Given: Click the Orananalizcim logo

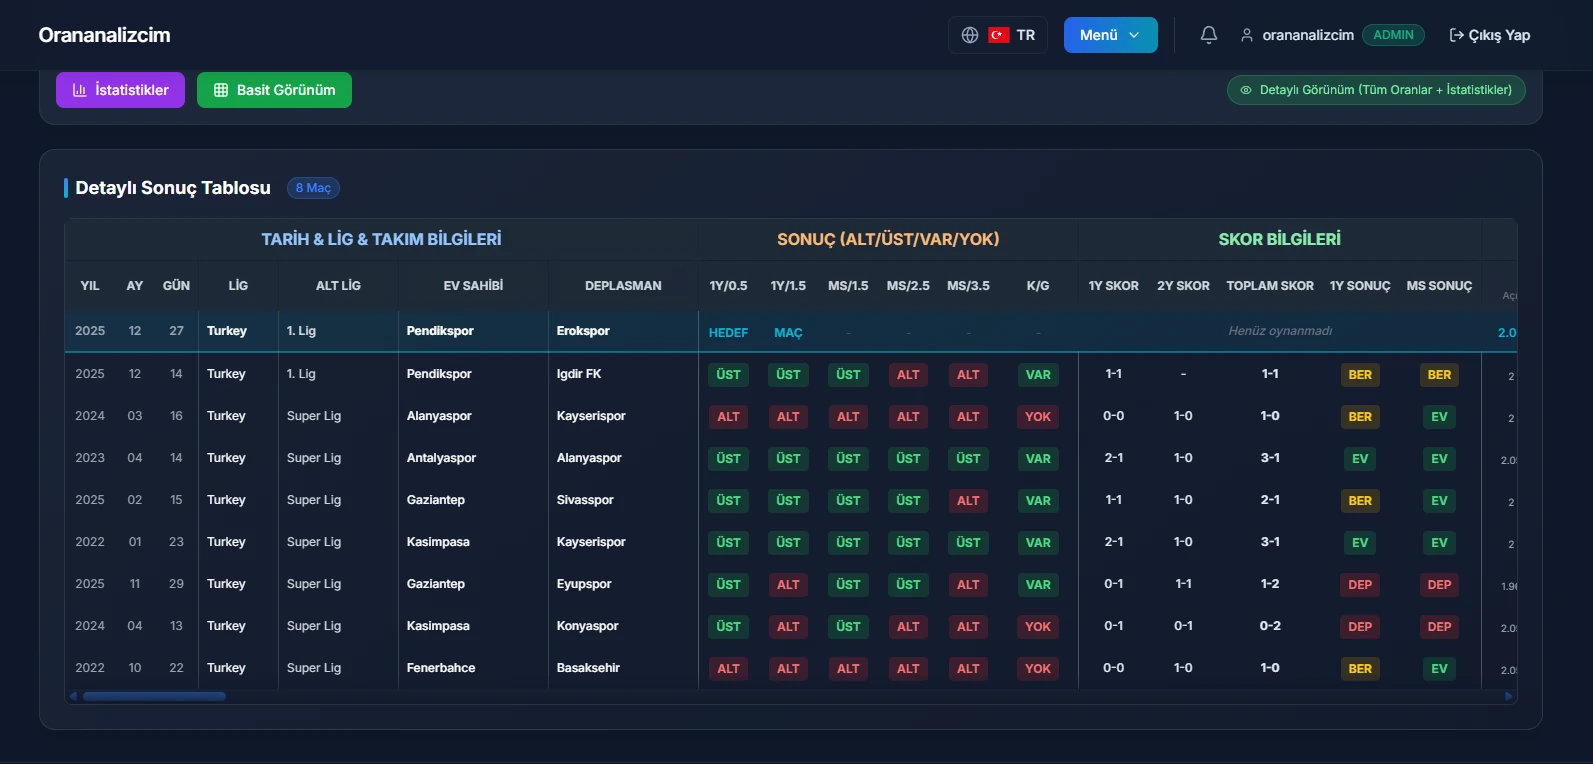Looking at the screenshot, I should point(104,35).
